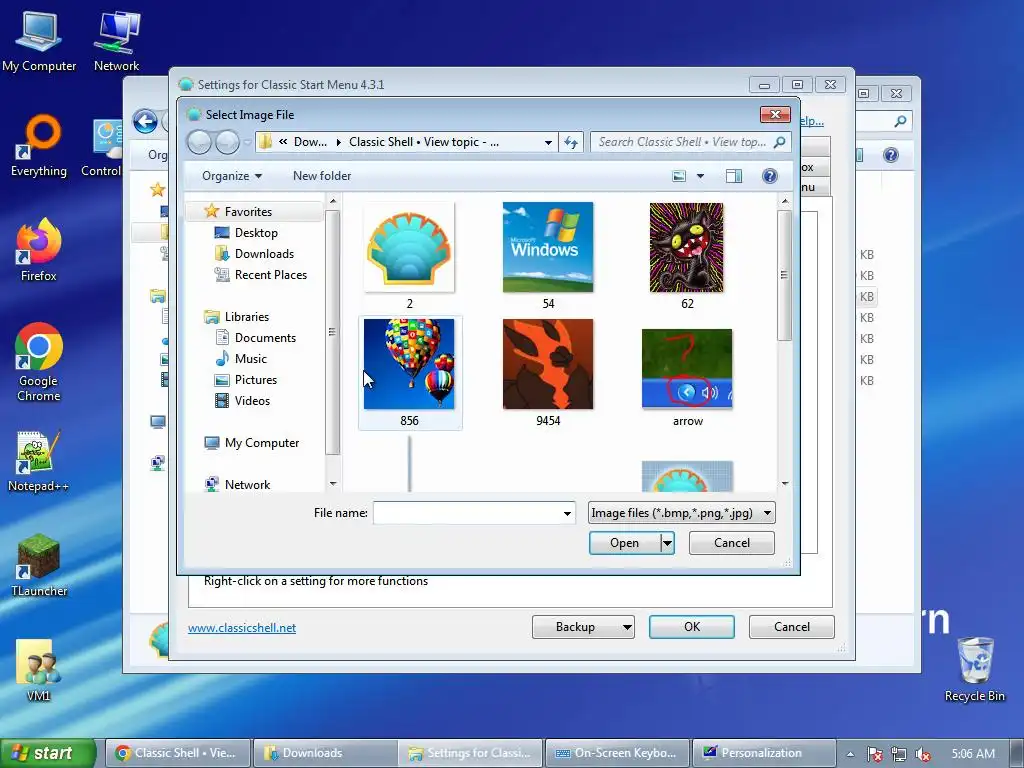Click the volume muted tray icon
1024x768 pixels.
[923, 754]
